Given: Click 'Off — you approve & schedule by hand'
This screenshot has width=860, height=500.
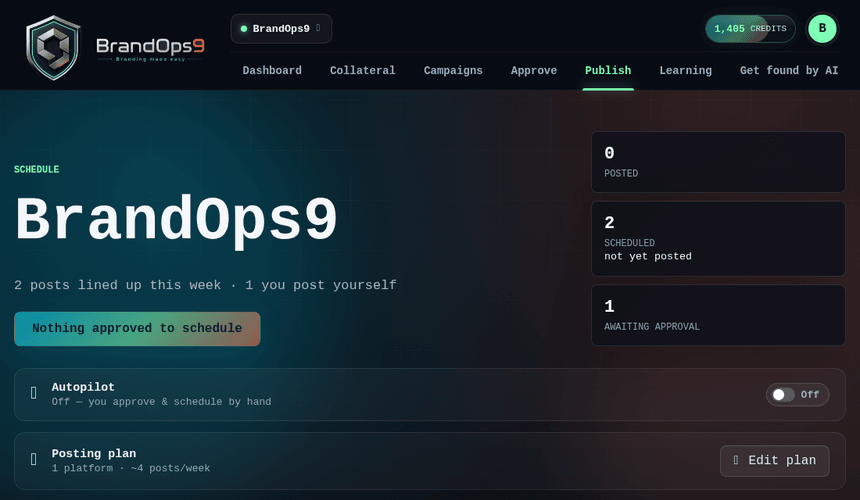Looking at the screenshot, I should click(161, 402).
